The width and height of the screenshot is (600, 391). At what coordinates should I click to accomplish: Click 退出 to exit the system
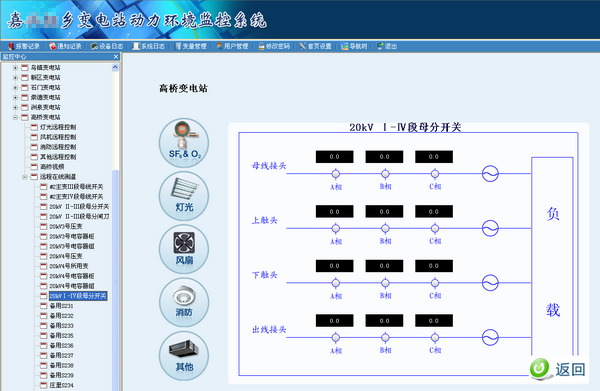point(386,46)
